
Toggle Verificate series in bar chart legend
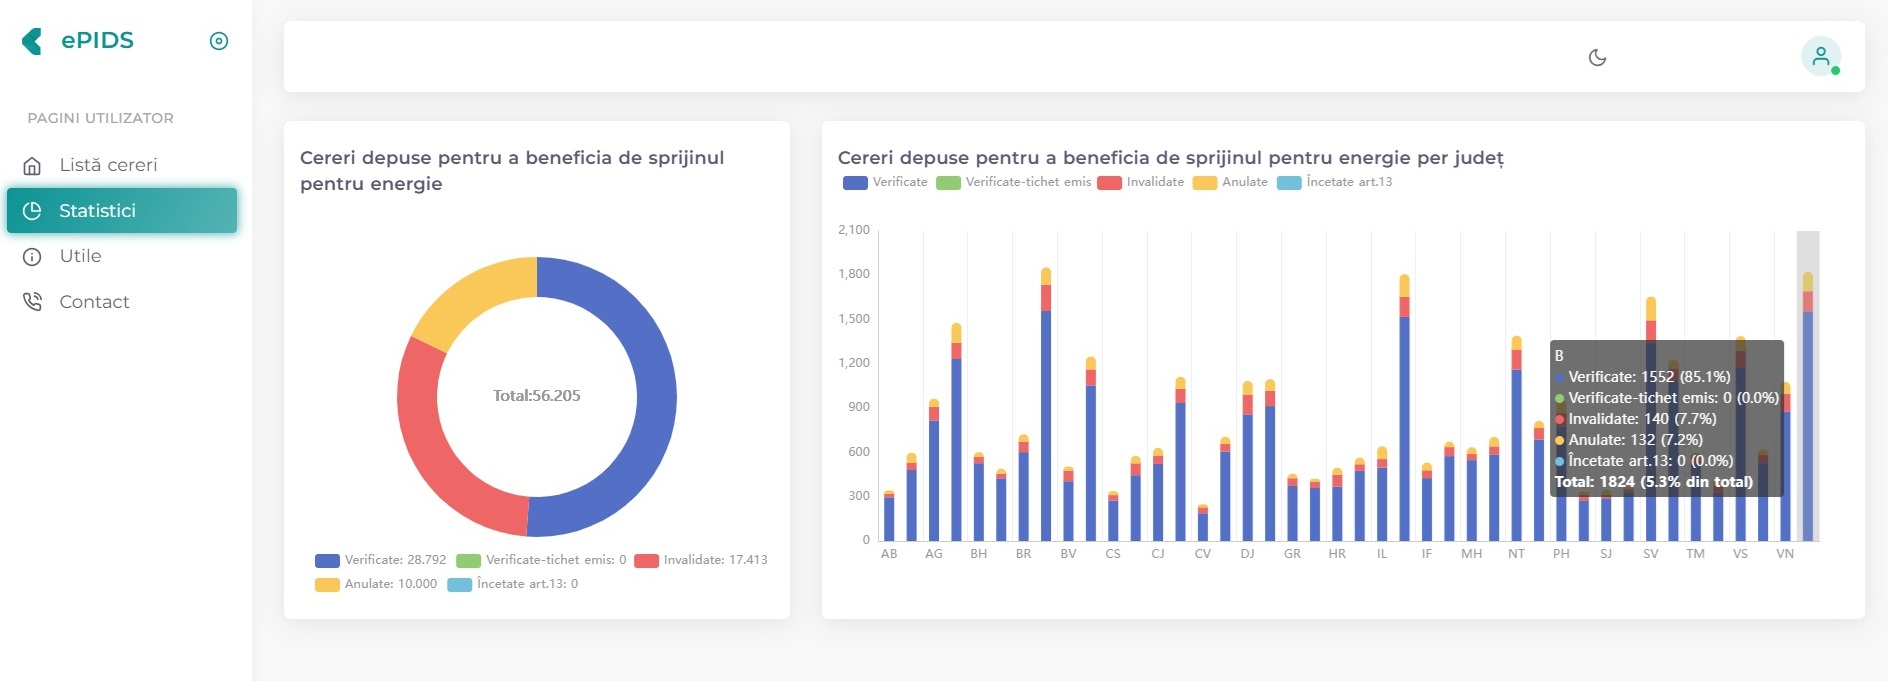click(x=885, y=182)
